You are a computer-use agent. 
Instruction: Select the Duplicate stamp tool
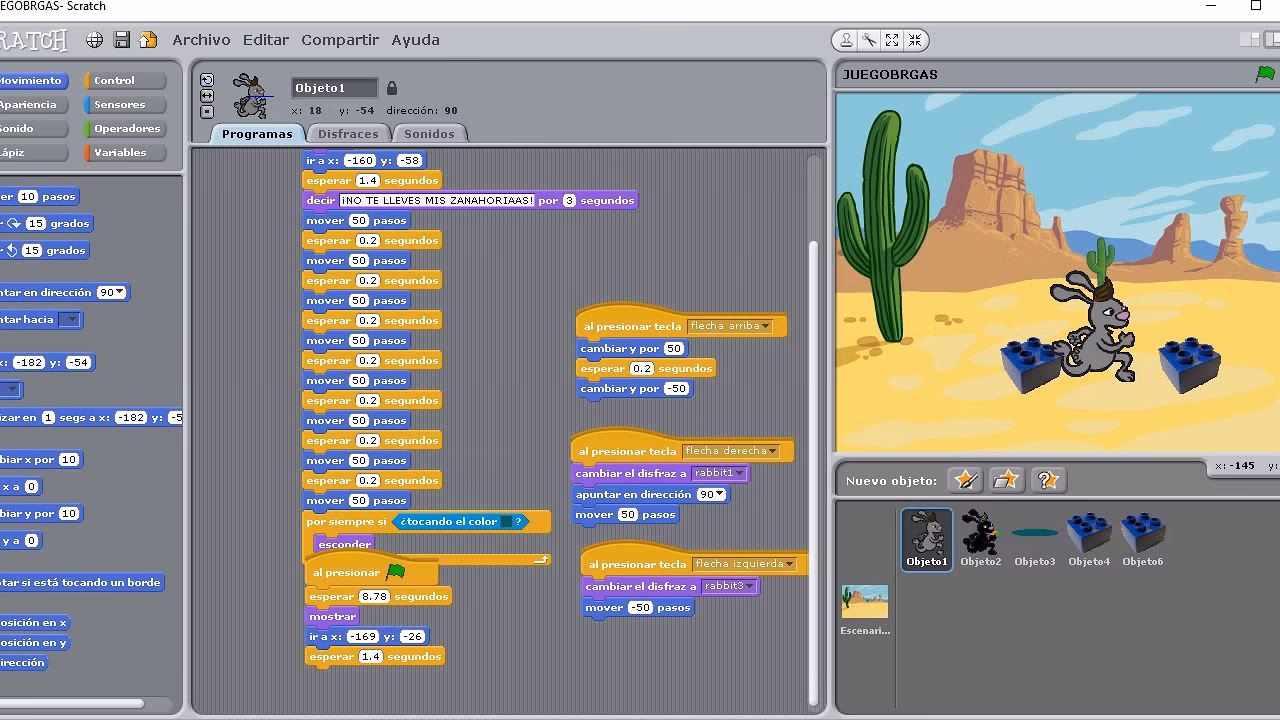tap(847, 40)
